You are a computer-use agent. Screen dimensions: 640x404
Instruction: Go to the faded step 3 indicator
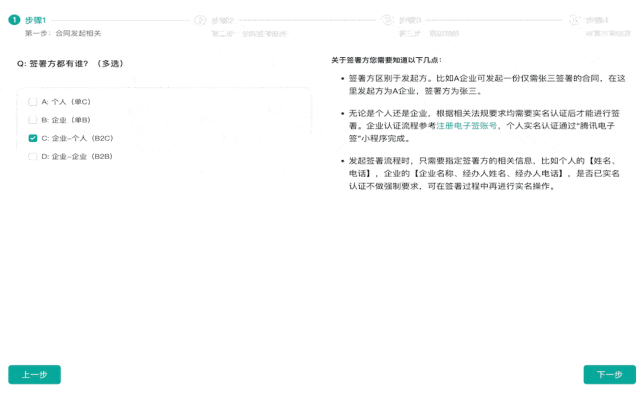(387, 20)
